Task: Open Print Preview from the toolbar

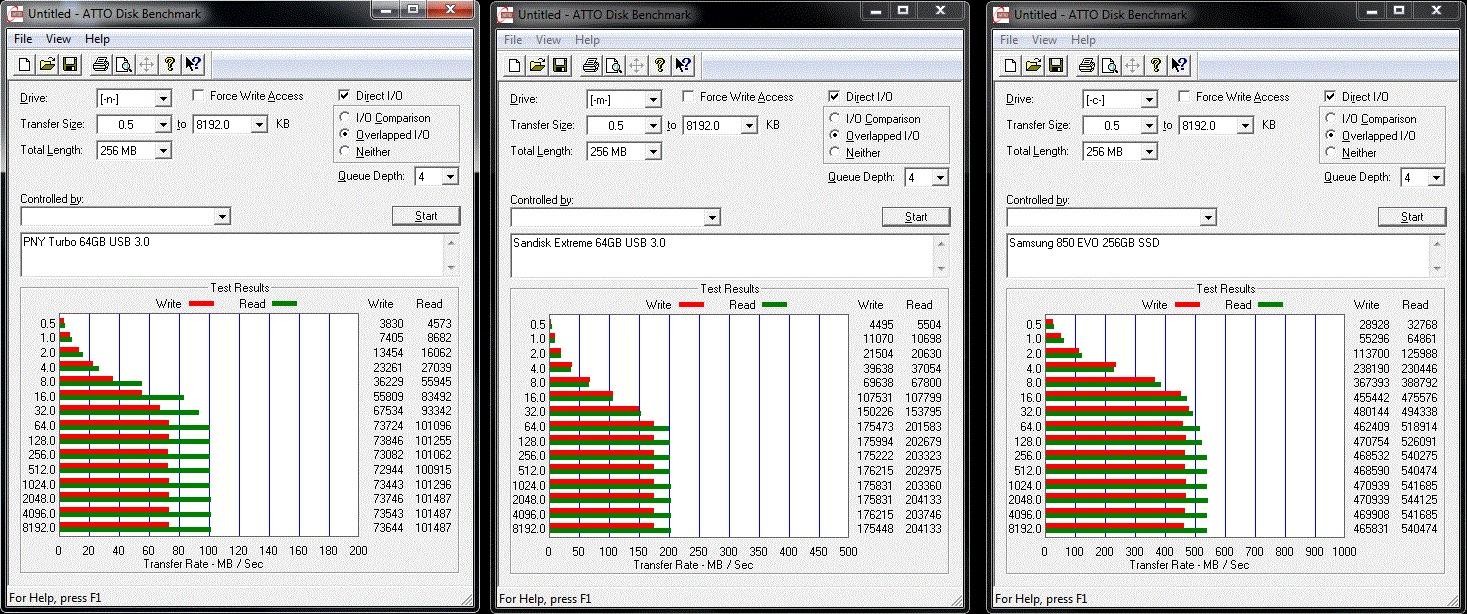Action: [122, 63]
